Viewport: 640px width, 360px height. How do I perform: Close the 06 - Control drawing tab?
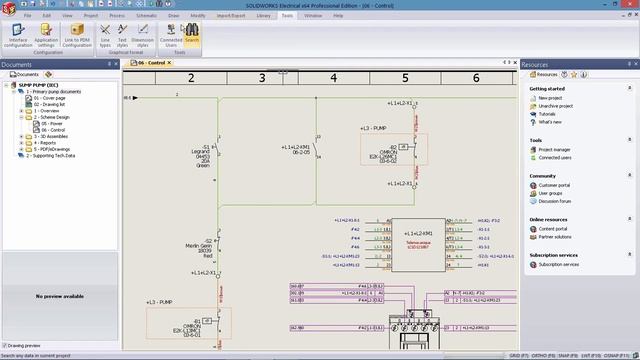169,63
